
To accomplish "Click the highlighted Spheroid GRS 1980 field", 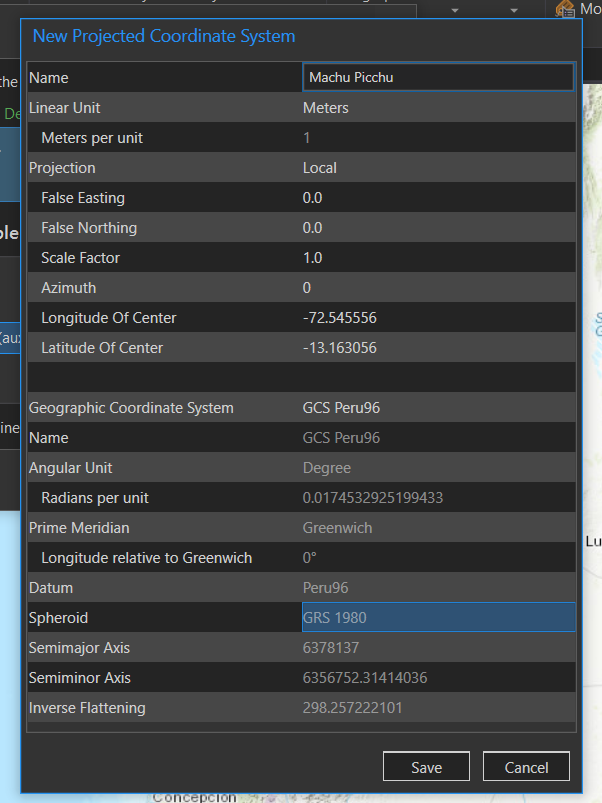I will 438,617.
